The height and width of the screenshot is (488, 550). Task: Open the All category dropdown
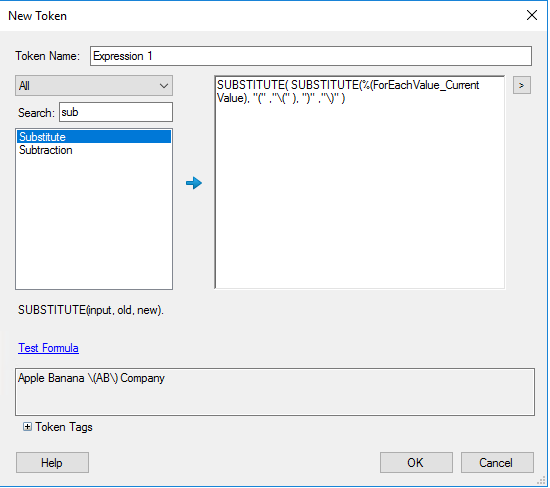(x=94, y=86)
